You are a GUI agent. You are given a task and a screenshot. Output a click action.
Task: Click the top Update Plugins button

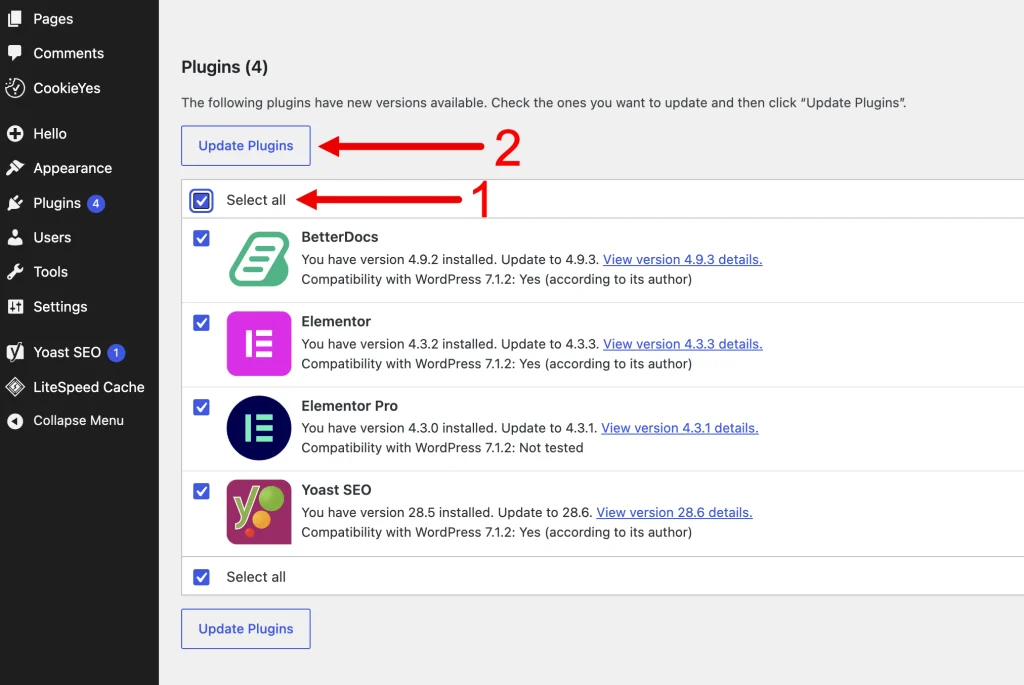246,146
